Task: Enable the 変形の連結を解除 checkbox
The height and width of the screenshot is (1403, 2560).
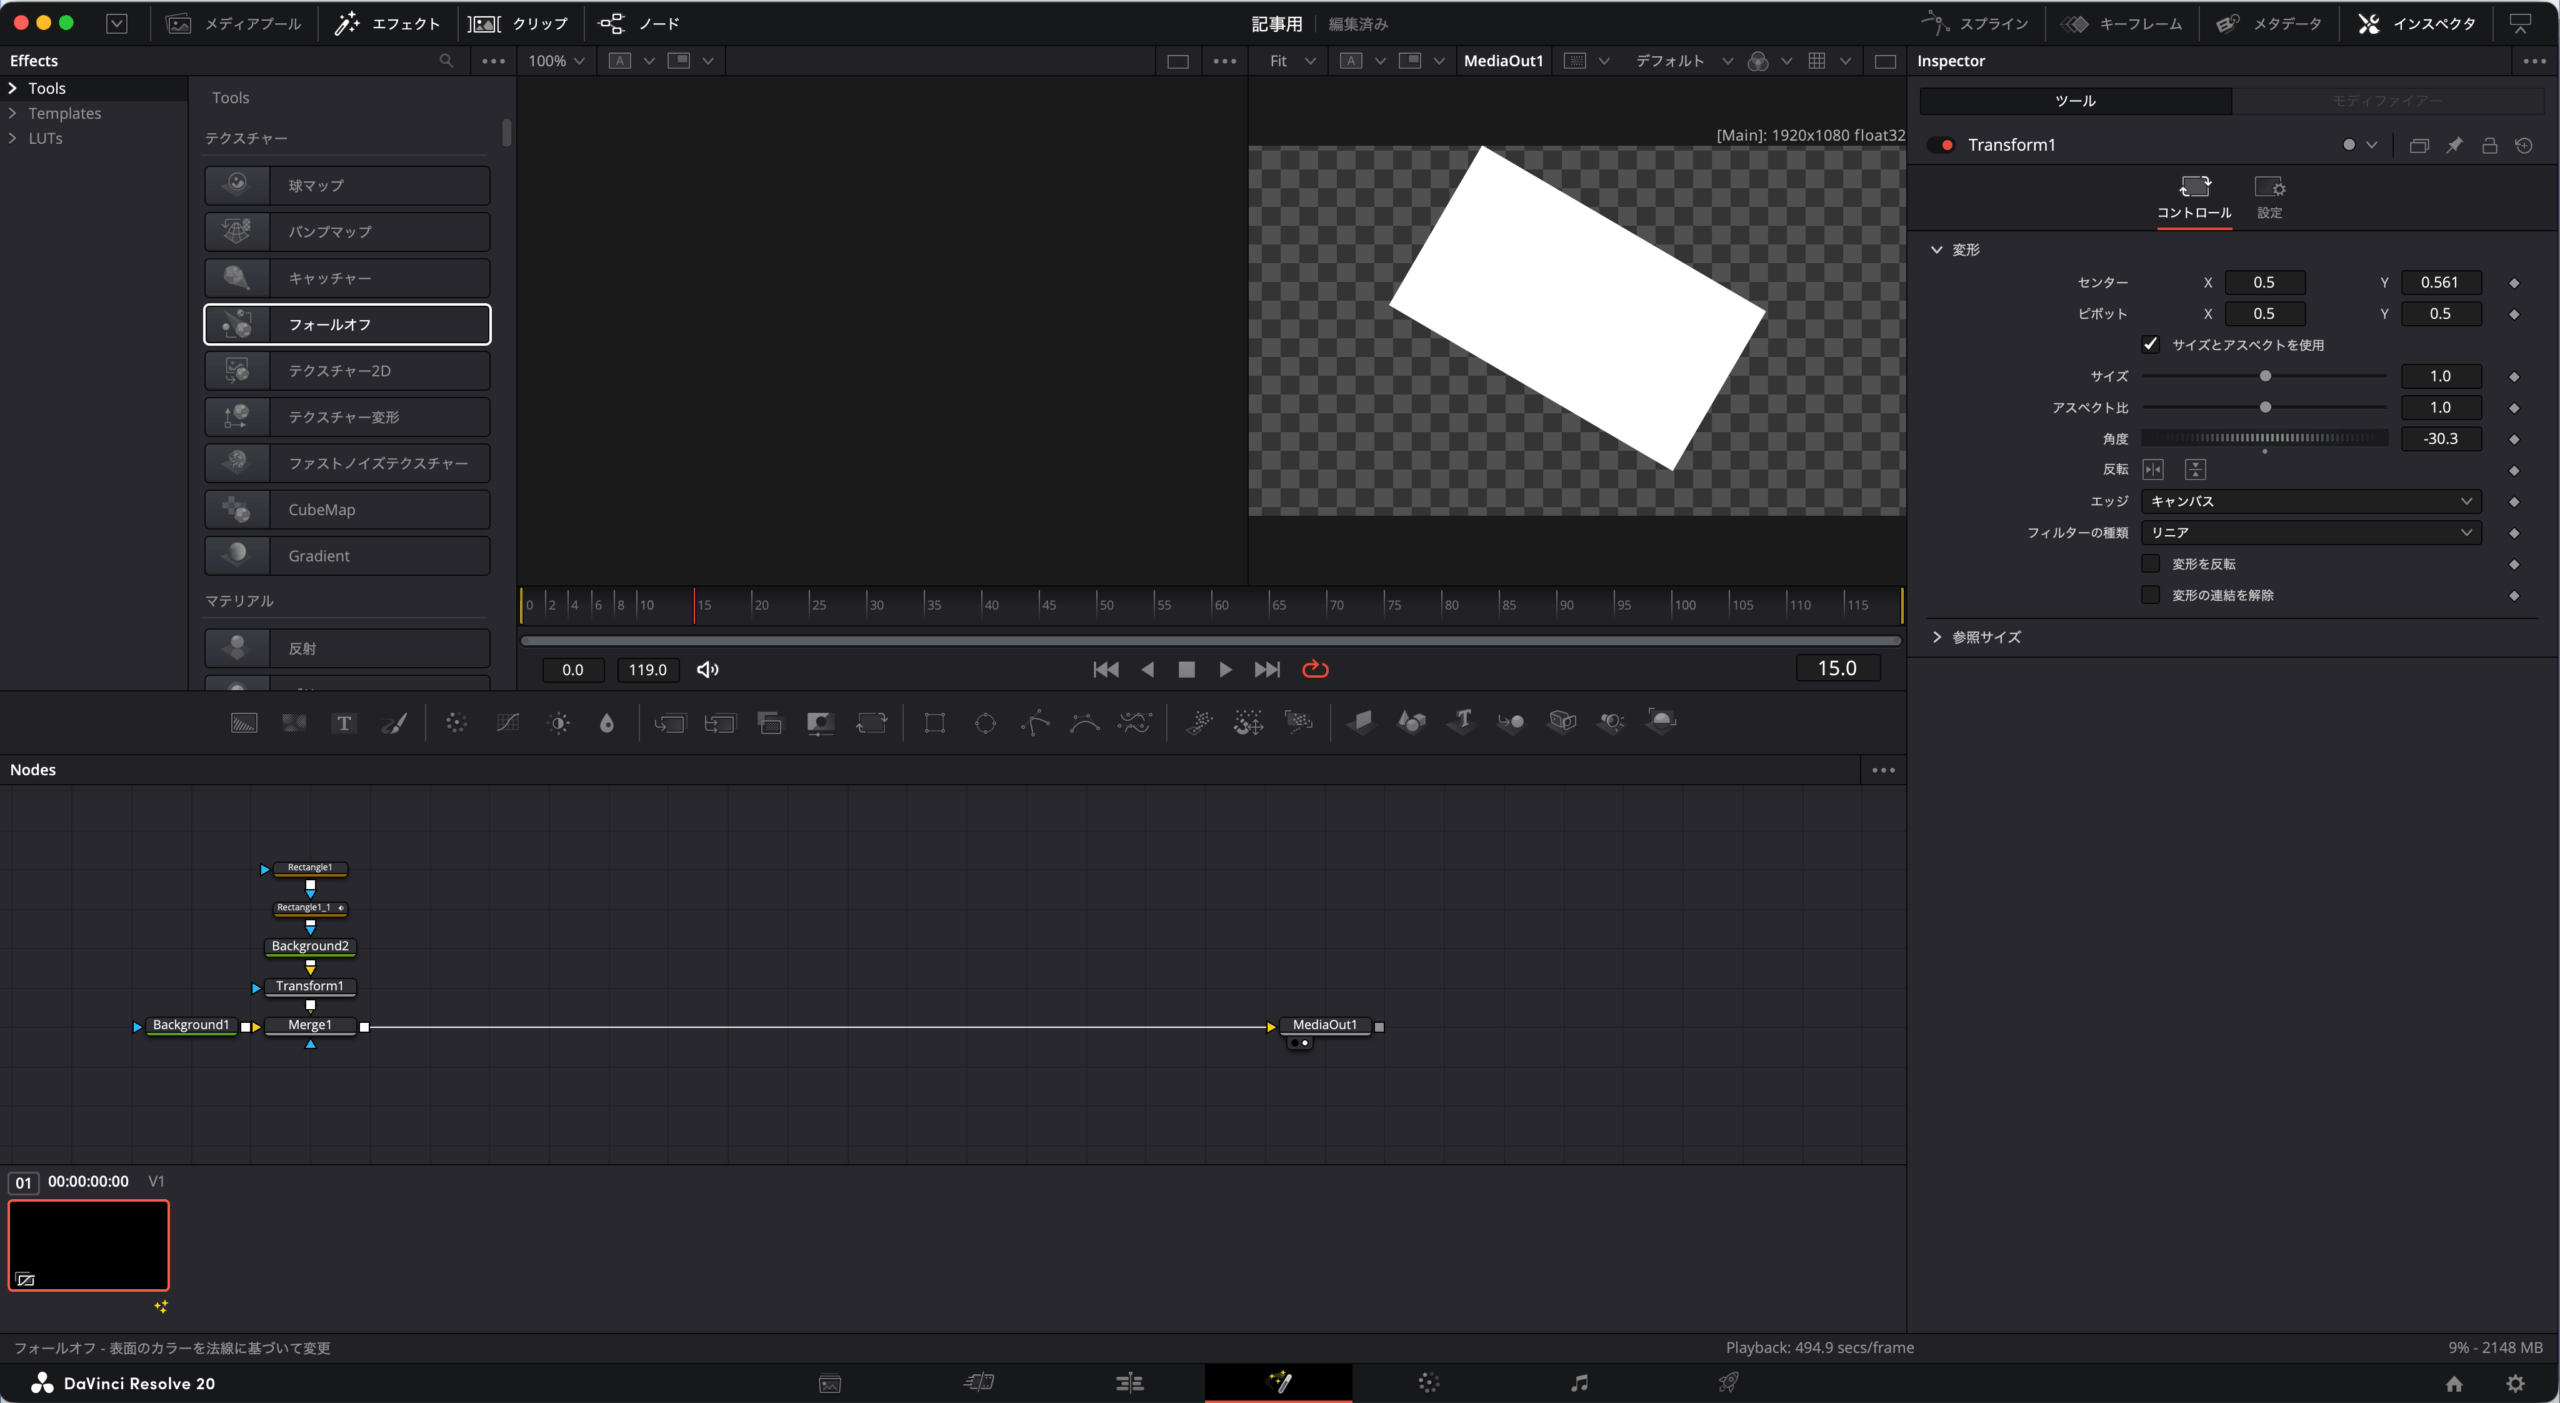Action: (x=2150, y=595)
